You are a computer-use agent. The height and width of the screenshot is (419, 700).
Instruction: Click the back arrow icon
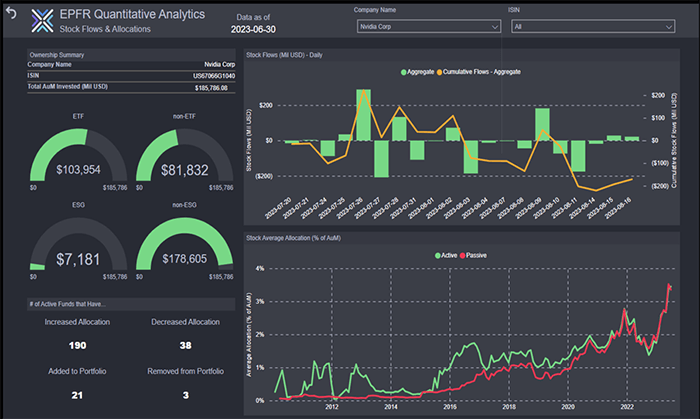click(x=11, y=13)
